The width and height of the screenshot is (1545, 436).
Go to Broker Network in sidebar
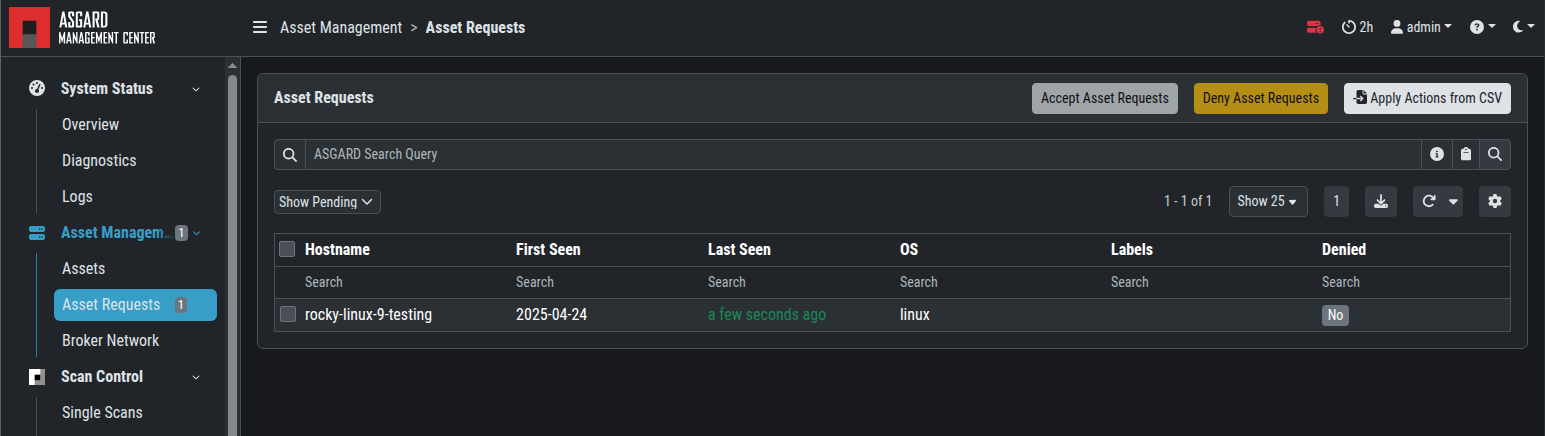point(110,341)
